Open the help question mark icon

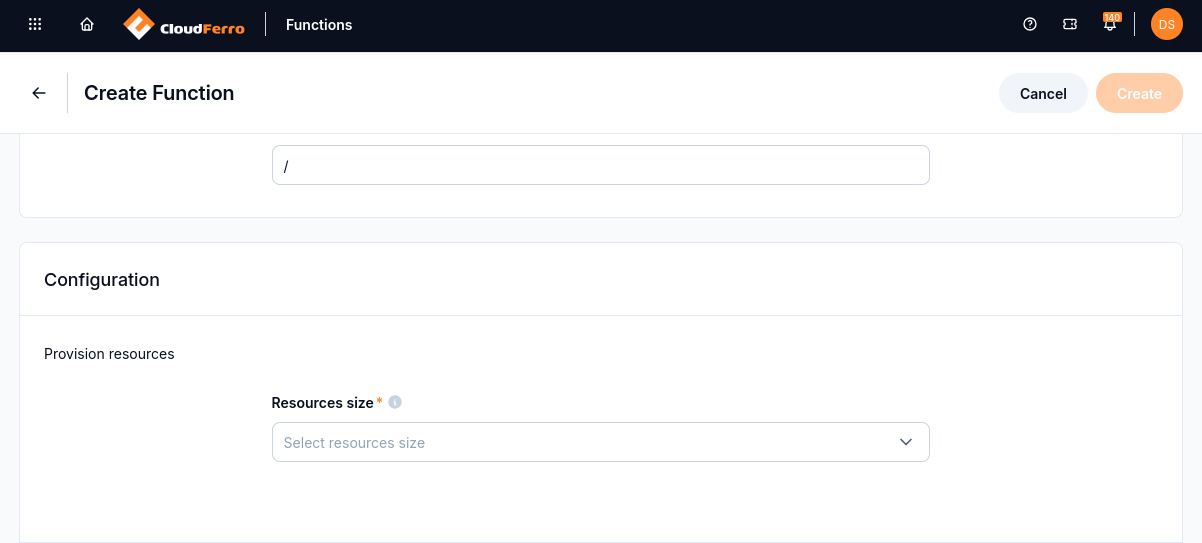click(x=1030, y=25)
